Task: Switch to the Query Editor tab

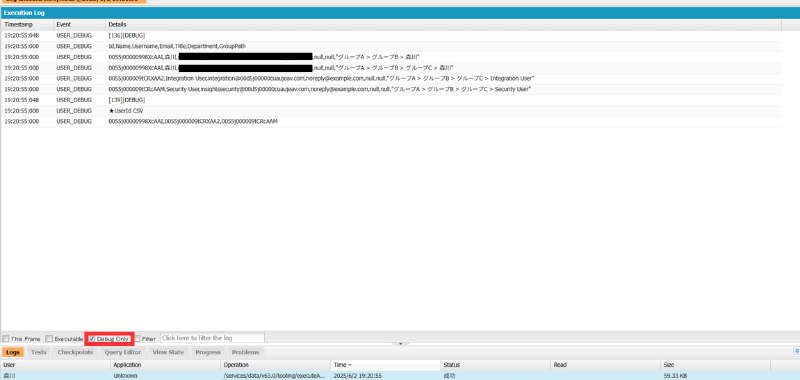Action: pyautogui.click(x=123, y=352)
